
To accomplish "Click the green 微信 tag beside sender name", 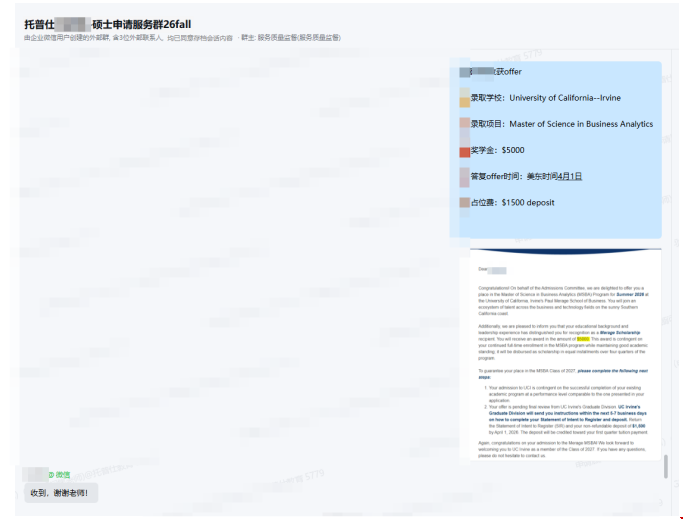I will (61, 474).
